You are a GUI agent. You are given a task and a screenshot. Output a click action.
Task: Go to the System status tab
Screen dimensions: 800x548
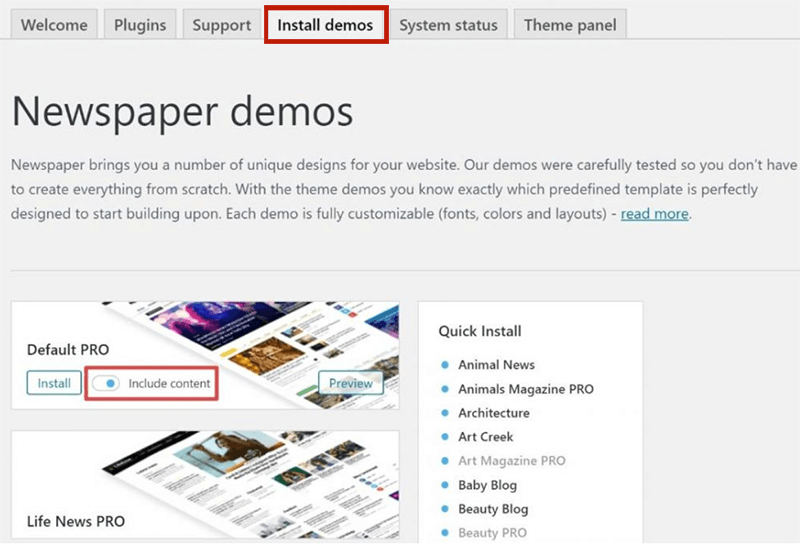pyautogui.click(x=448, y=24)
